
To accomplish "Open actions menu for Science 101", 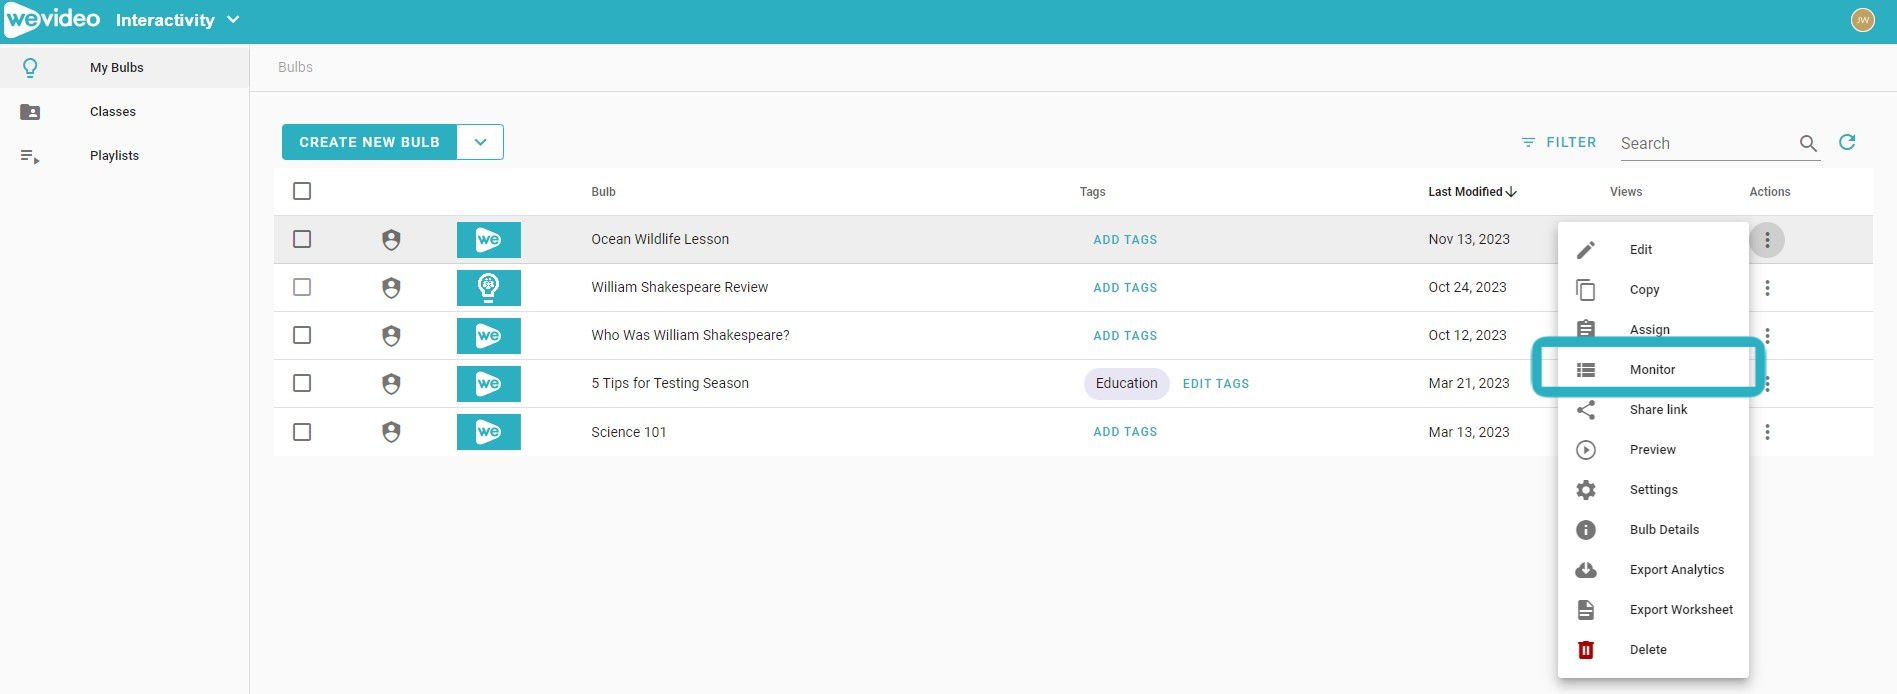I will [x=1767, y=432].
